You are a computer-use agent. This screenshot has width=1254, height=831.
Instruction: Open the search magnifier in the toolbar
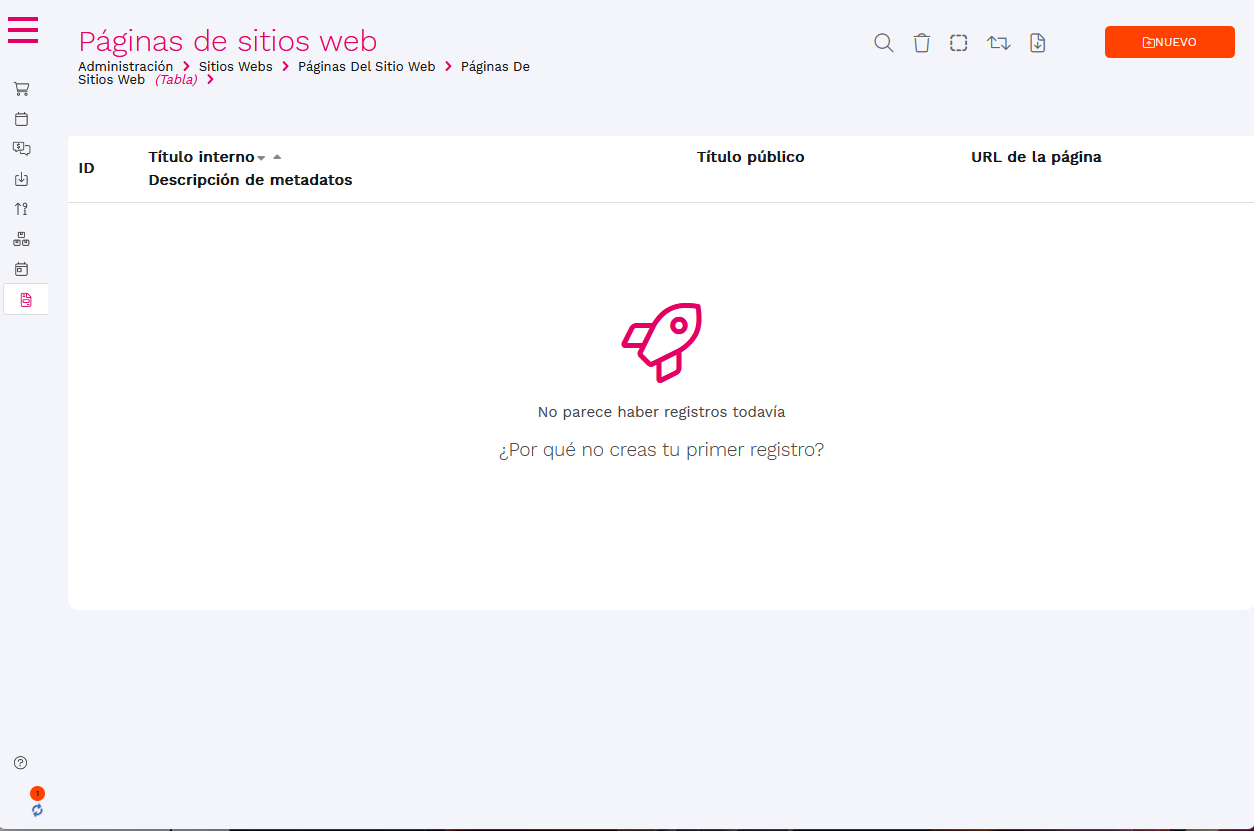coord(883,43)
